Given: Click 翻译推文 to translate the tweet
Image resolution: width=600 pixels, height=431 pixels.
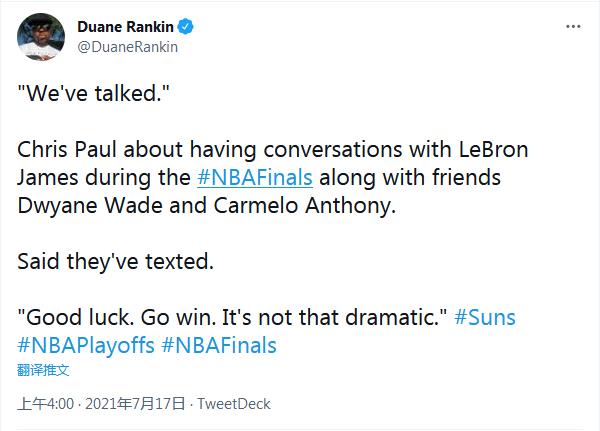Looking at the screenshot, I should point(43,370).
